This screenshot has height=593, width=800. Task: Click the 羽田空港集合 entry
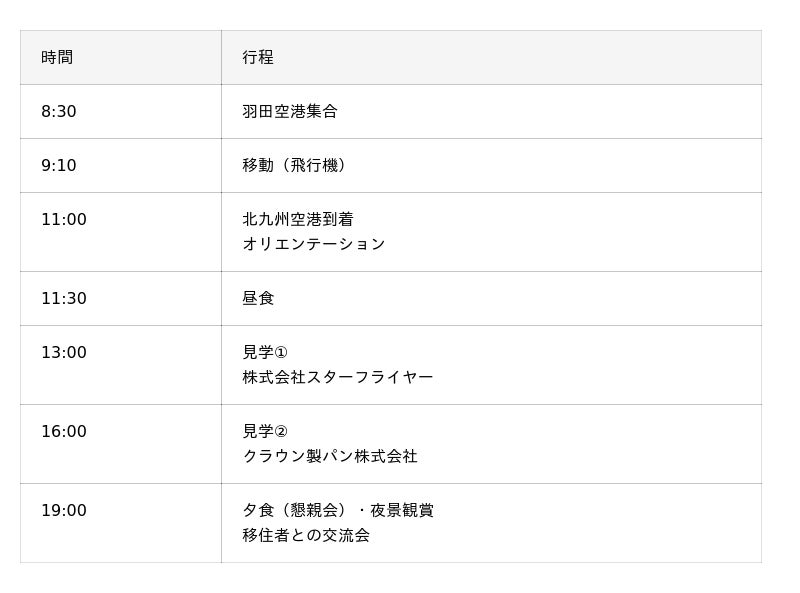[x=290, y=111]
